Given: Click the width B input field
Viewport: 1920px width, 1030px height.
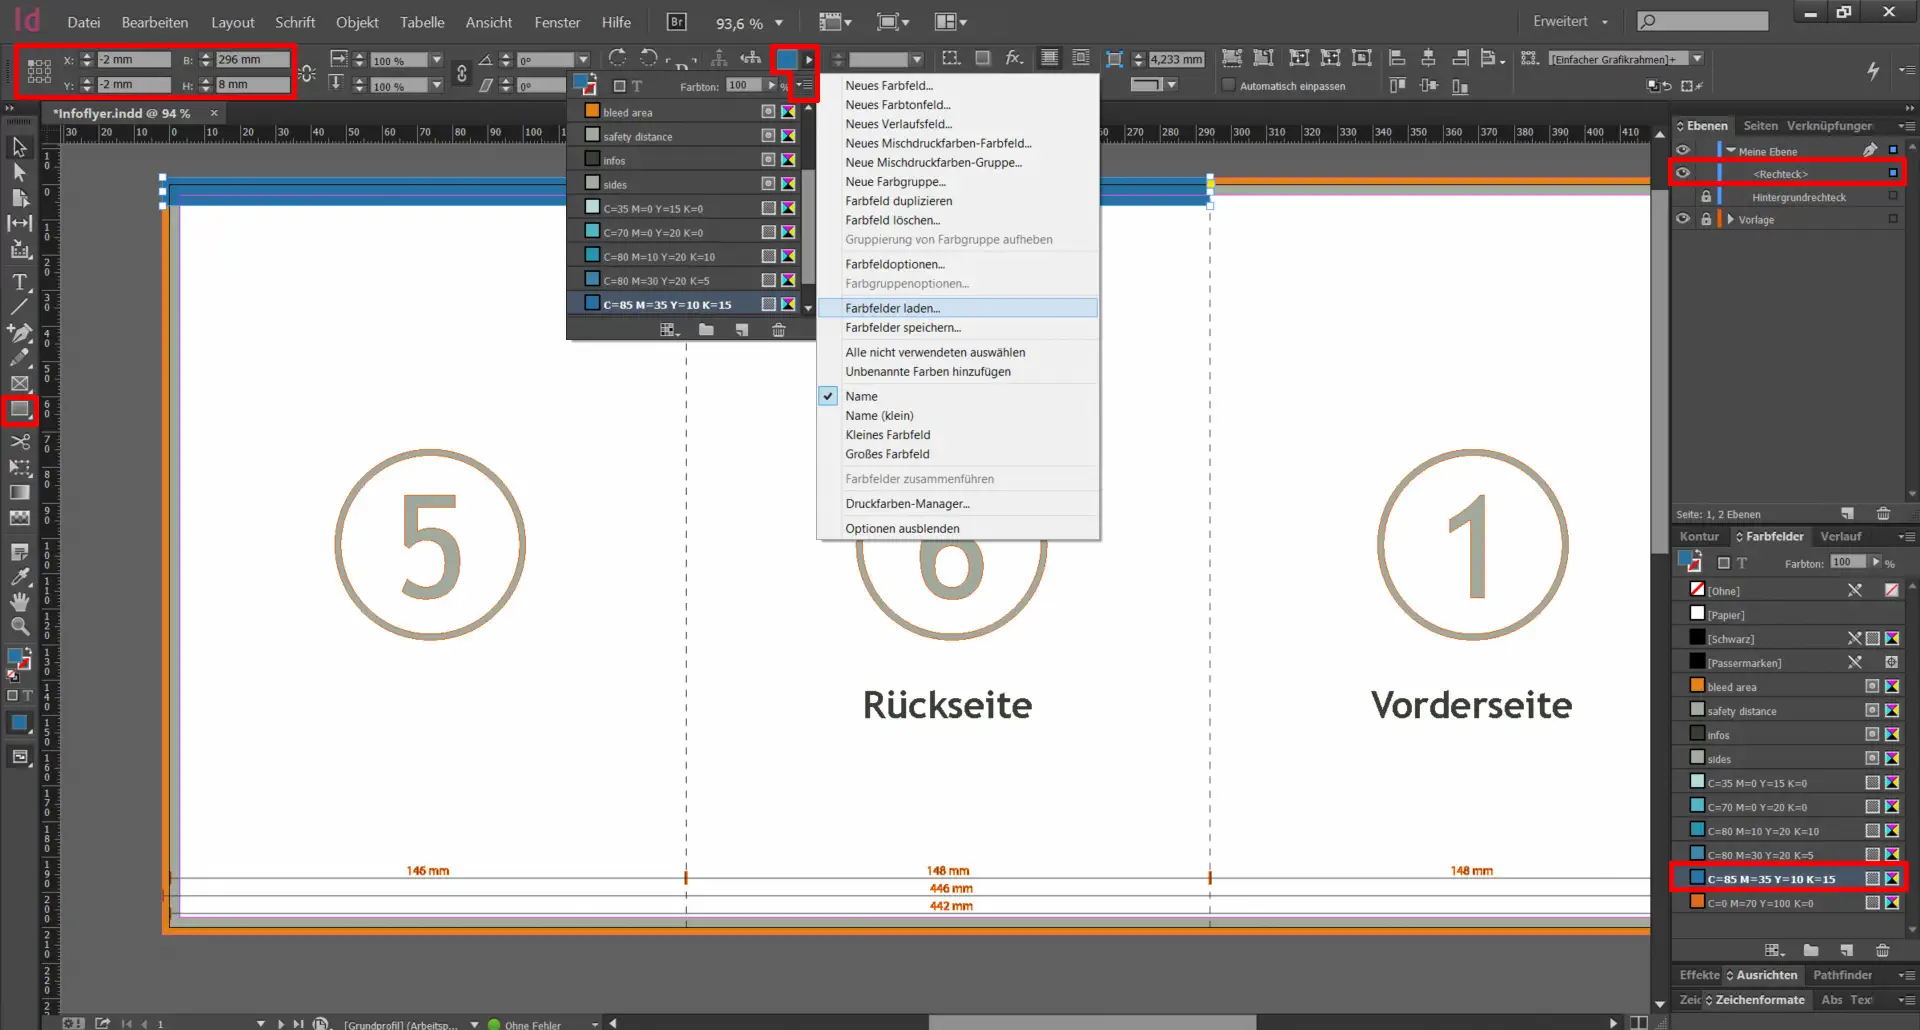Looking at the screenshot, I should pyautogui.click(x=252, y=60).
